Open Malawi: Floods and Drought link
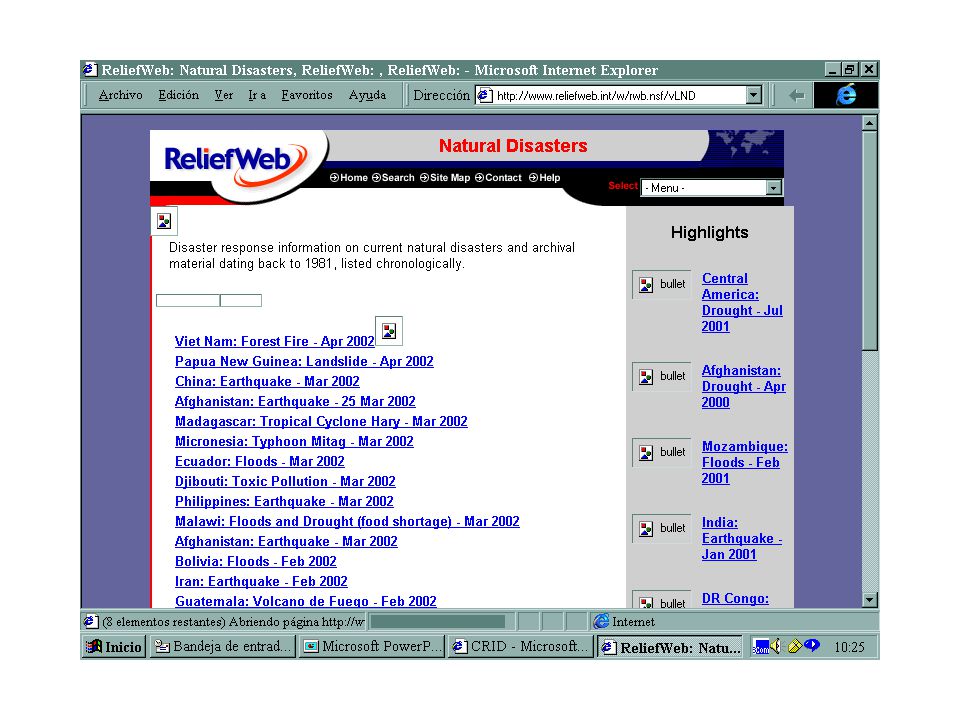 347,522
